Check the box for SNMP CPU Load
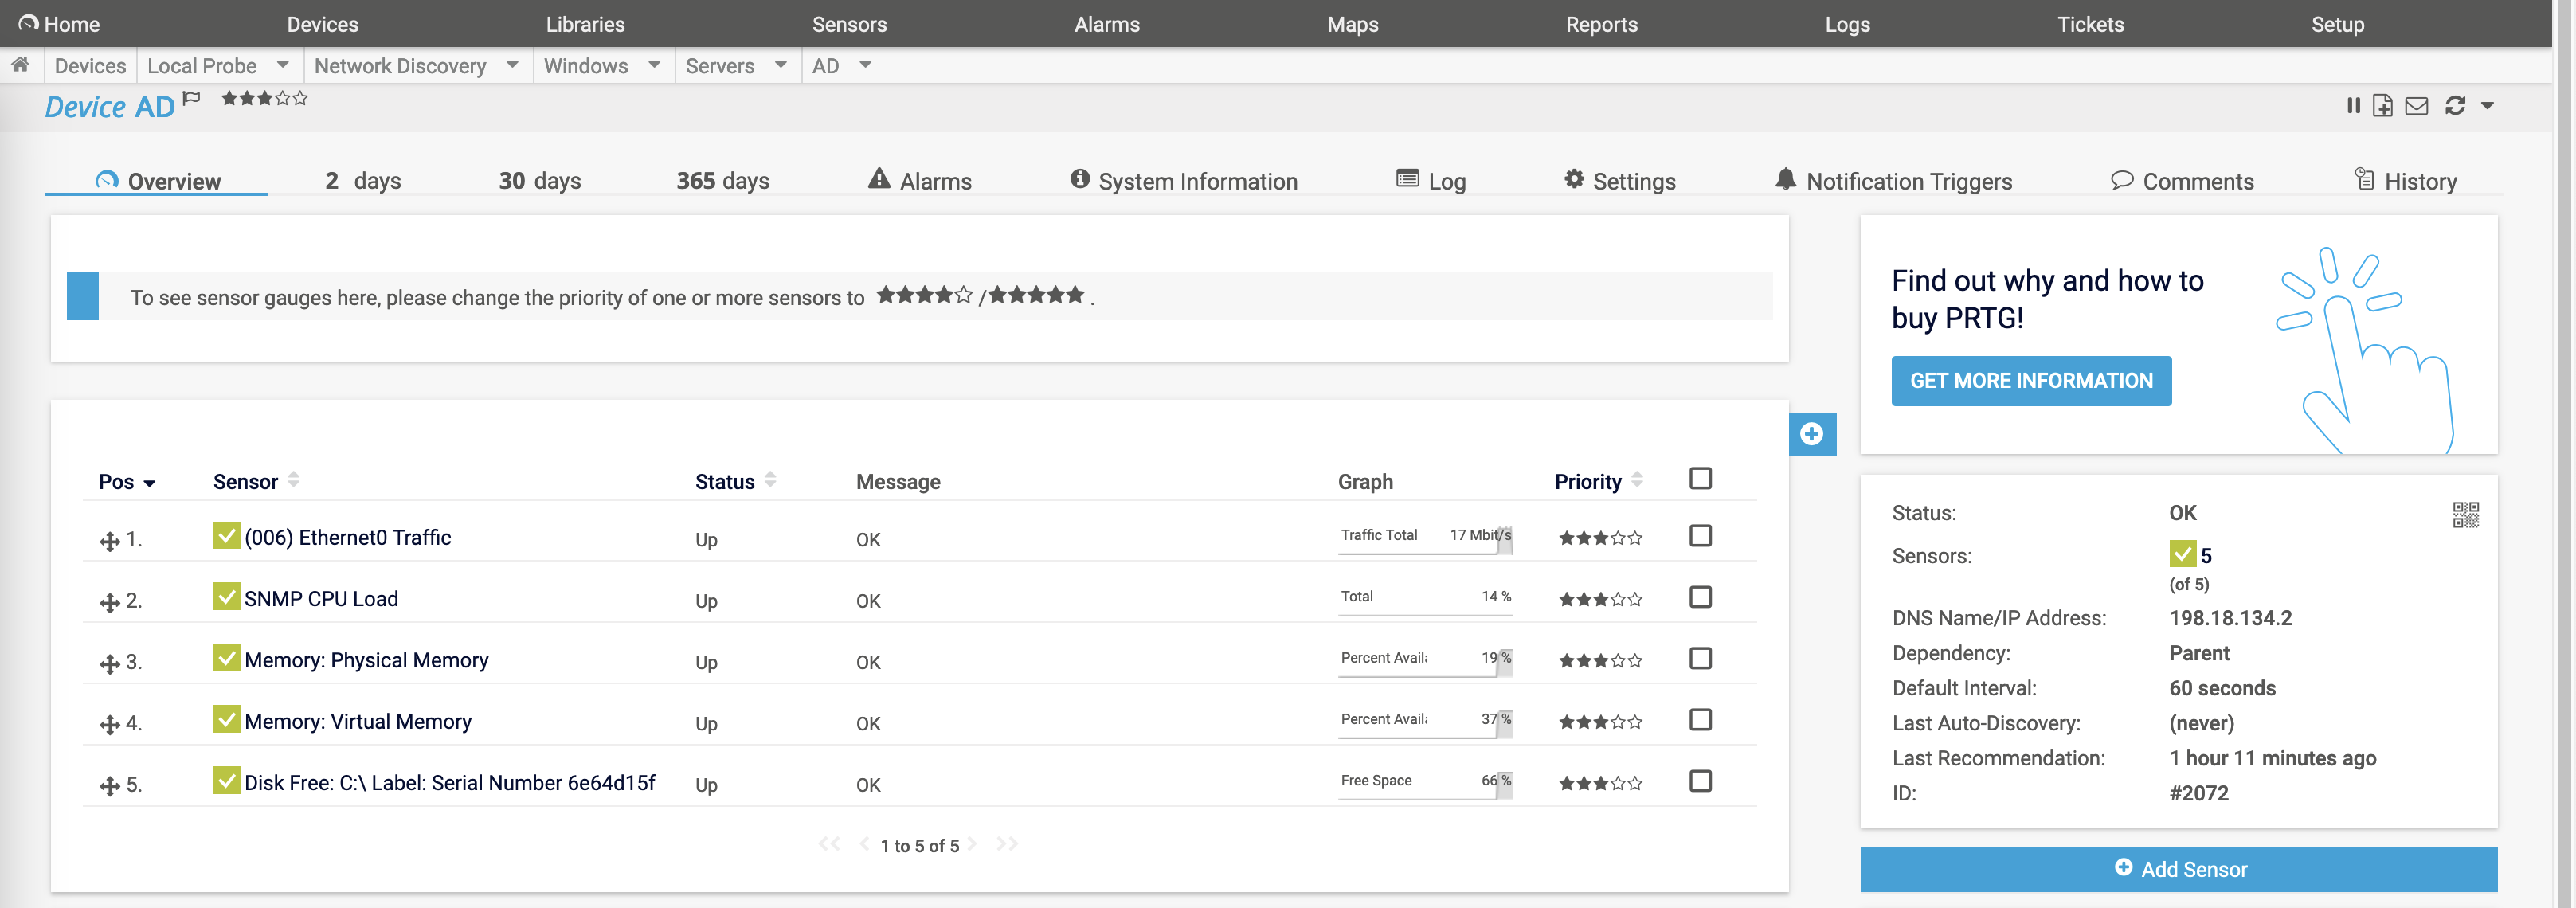Viewport: 2576px width, 908px height. tap(1699, 597)
